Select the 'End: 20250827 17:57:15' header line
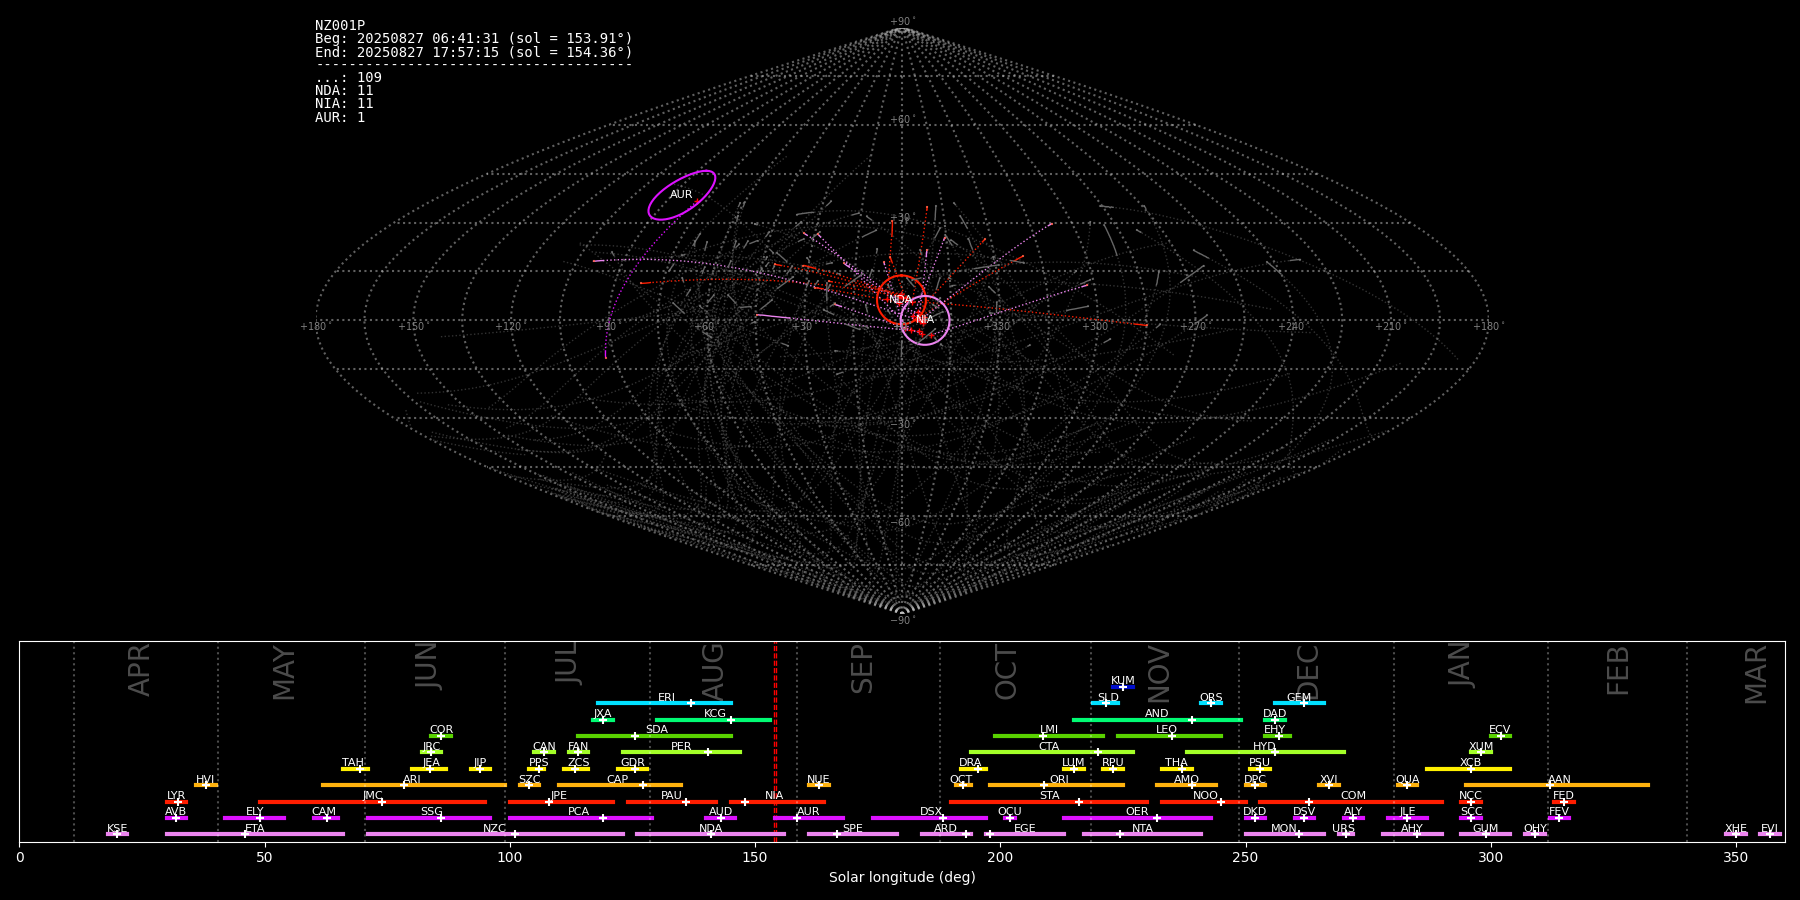 474,52
